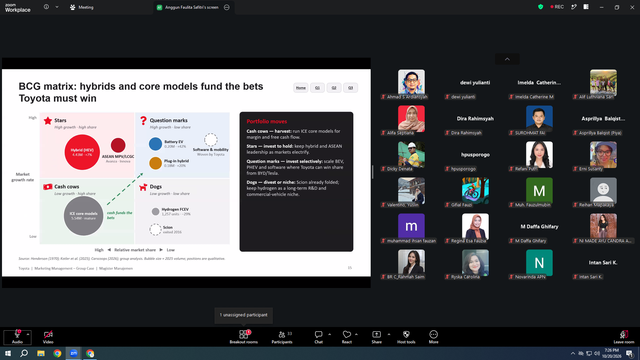The width and height of the screenshot is (640, 360).
Task: Toggle the Audio microphone button
Action: click(x=17, y=337)
